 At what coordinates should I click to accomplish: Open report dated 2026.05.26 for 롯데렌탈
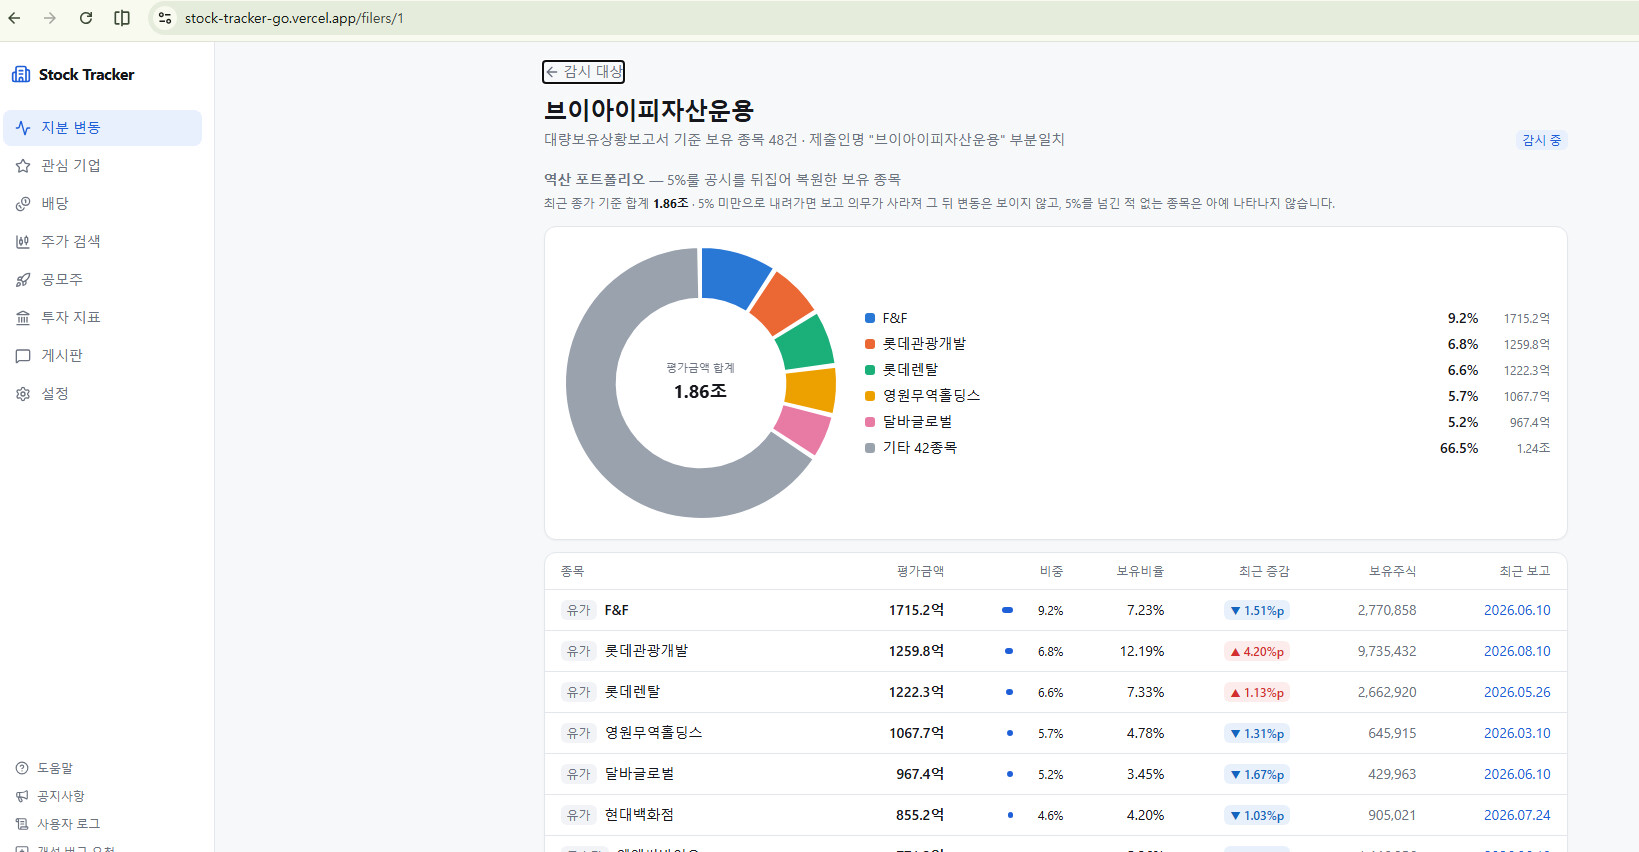pos(1517,692)
